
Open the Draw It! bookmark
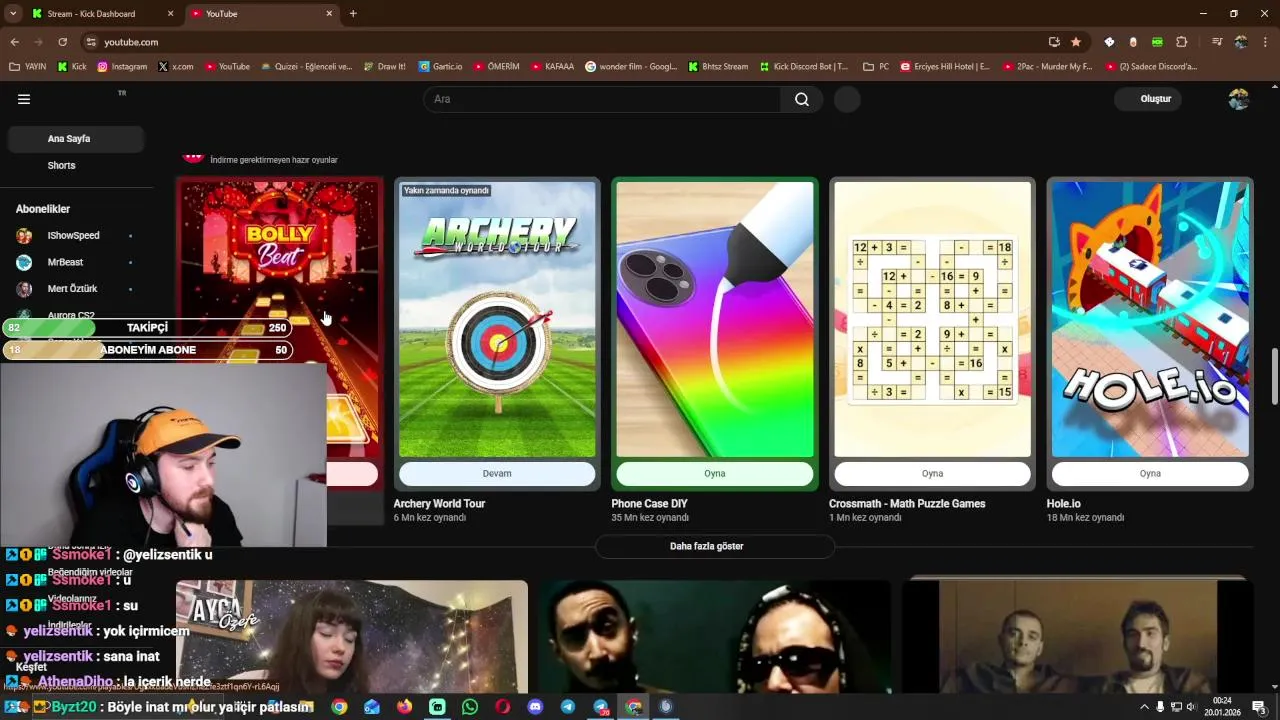[x=384, y=67]
